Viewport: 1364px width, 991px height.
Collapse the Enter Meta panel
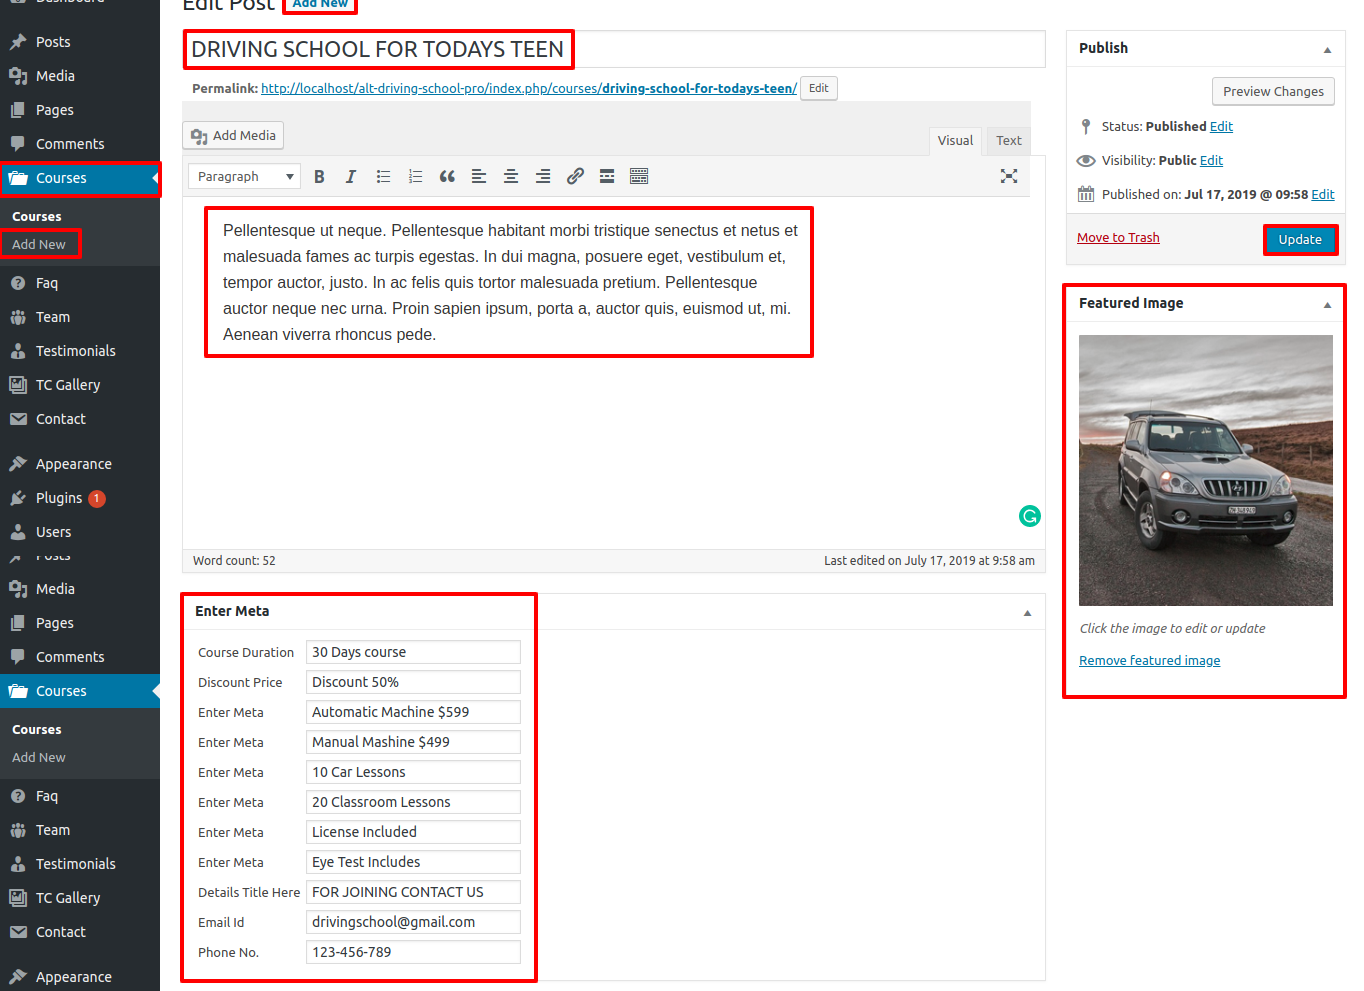pos(1027,612)
